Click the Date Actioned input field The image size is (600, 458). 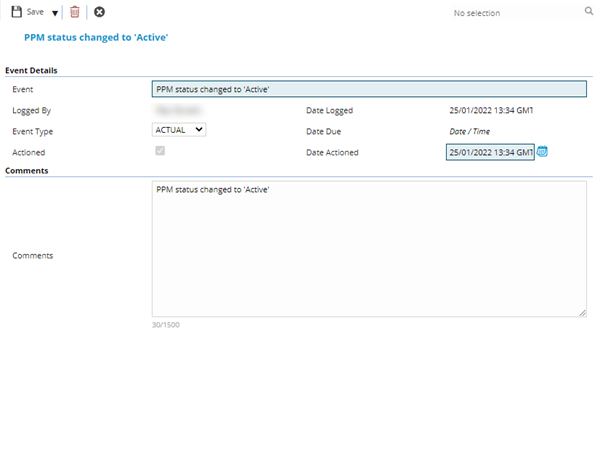tap(490, 152)
